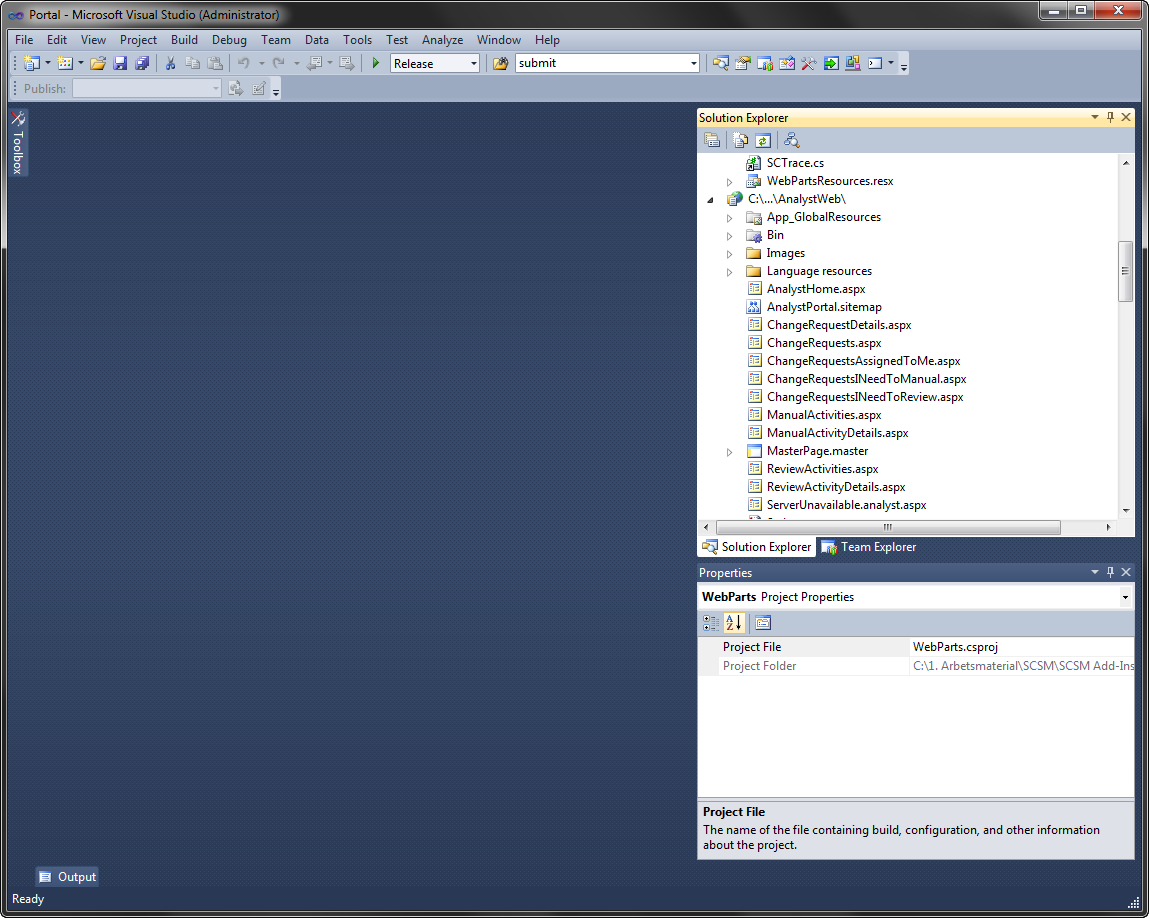Select ChangeRequestDetails.aspx file

(x=839, y=325)
